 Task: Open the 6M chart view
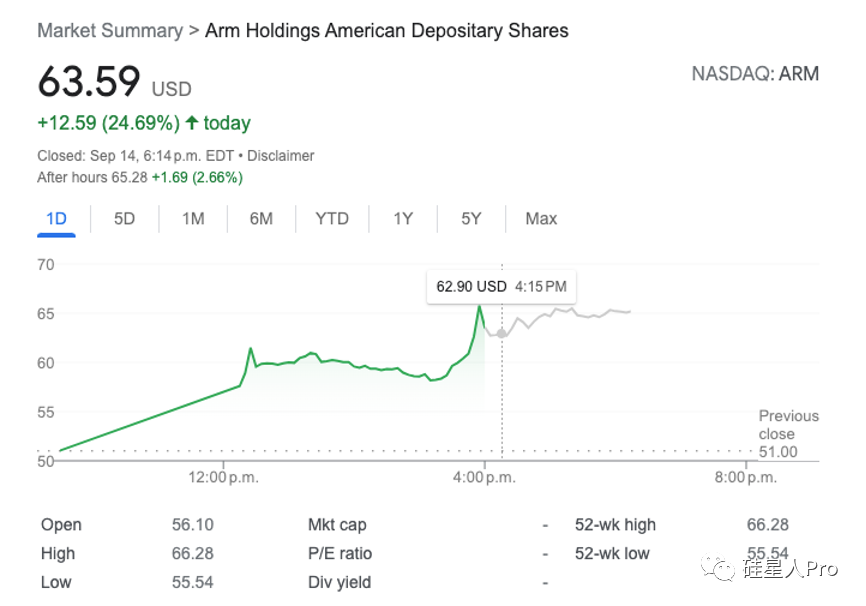[x=261, y=218]
